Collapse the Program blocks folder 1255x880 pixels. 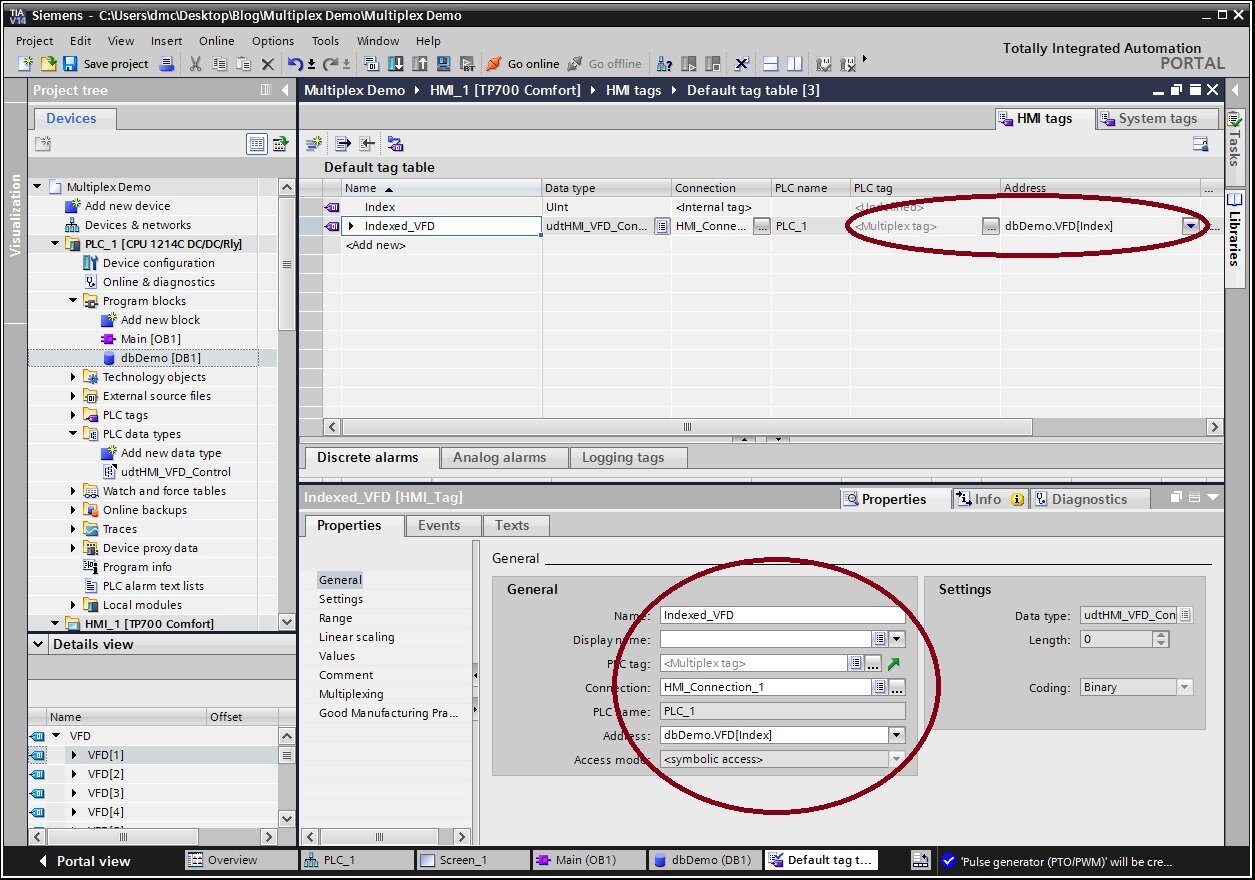(73, 301)
